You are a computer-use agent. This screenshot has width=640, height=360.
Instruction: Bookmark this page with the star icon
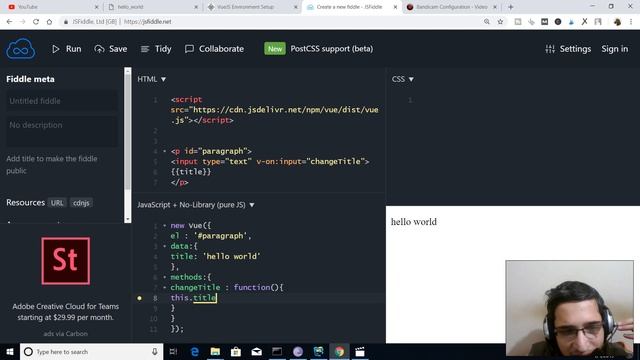pos(500,22)
